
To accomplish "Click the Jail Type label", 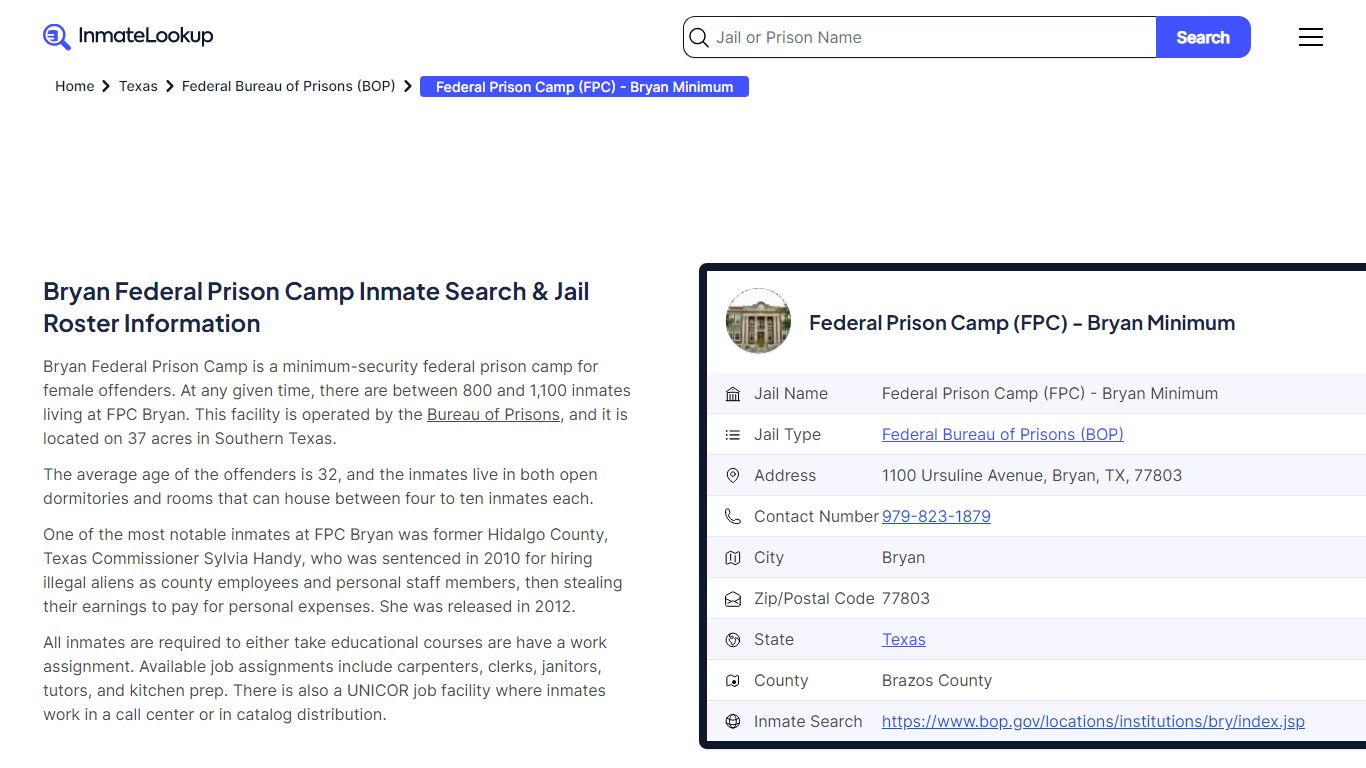I will point(787,434).
